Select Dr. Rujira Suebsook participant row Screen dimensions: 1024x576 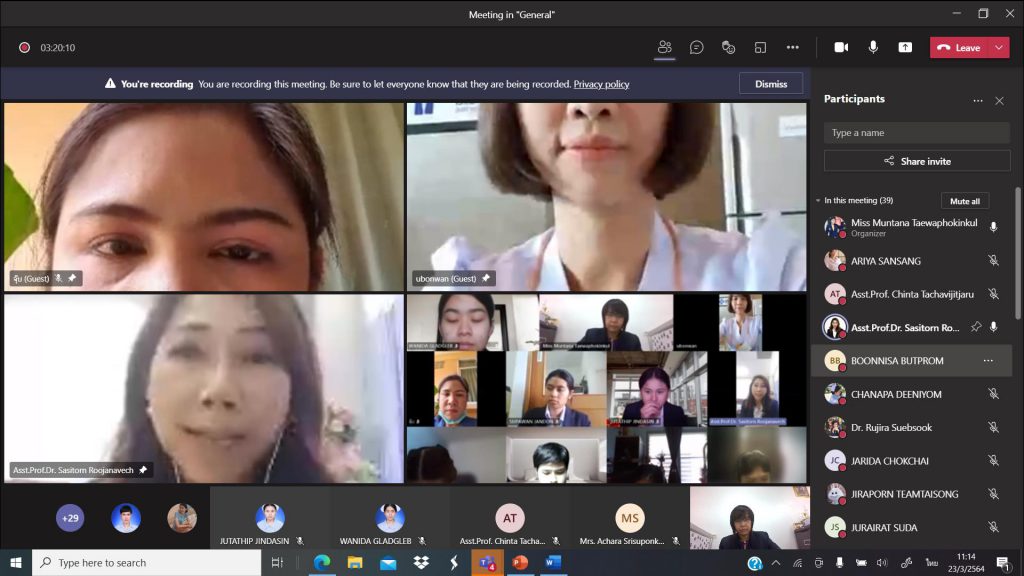pyautogui.click(x=912, y=427)
